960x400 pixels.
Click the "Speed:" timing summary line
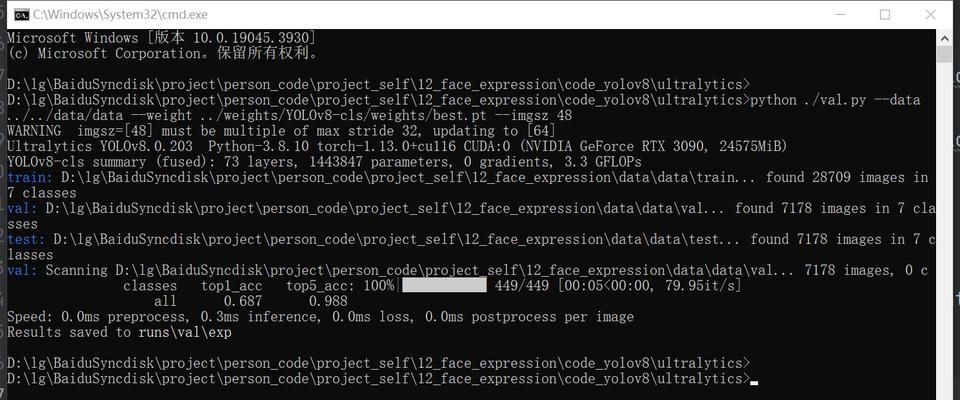coord(320,317)
